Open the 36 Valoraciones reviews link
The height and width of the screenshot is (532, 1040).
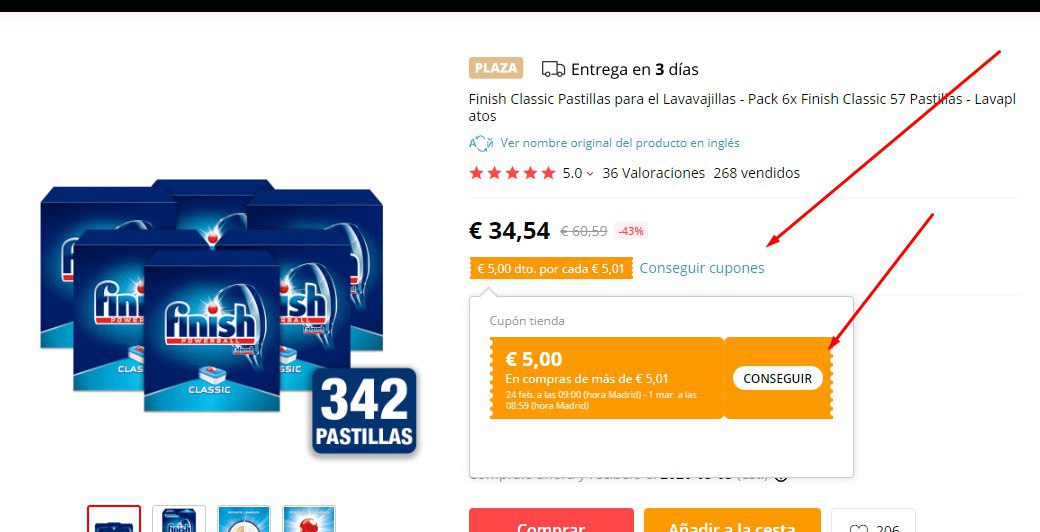pyautogui.click(x=653, y=173)
